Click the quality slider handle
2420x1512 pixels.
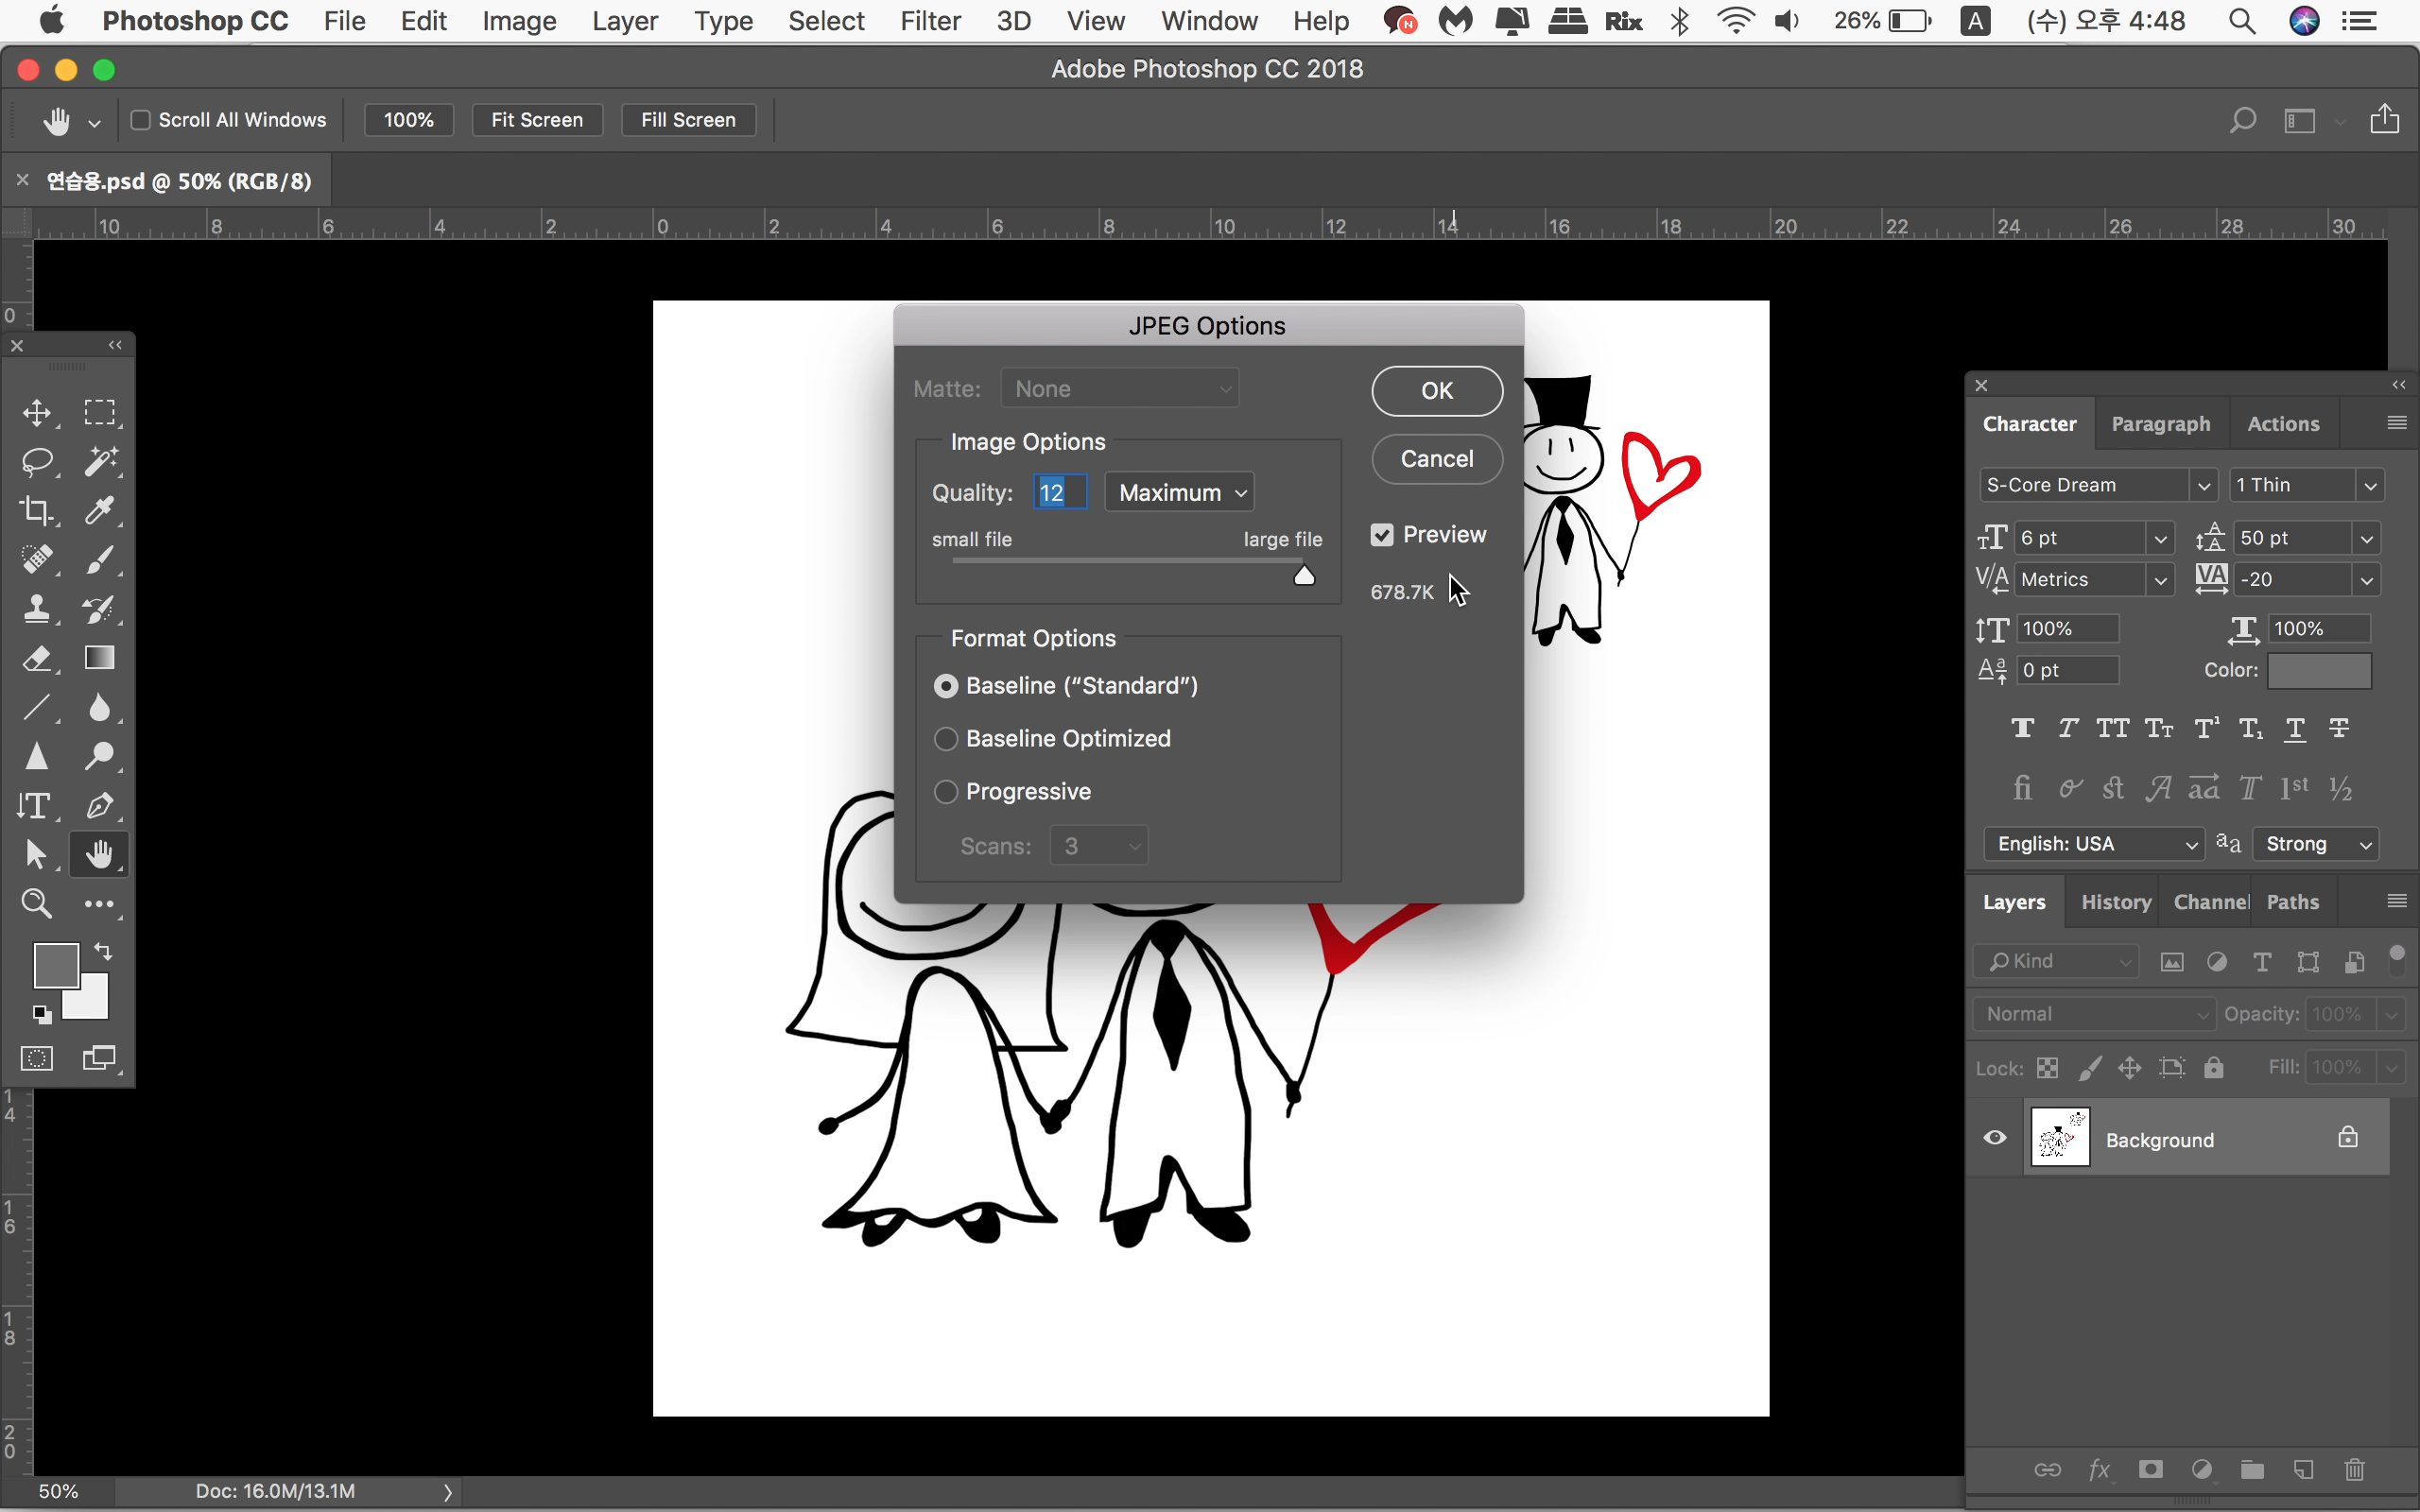click(1304, 576)
